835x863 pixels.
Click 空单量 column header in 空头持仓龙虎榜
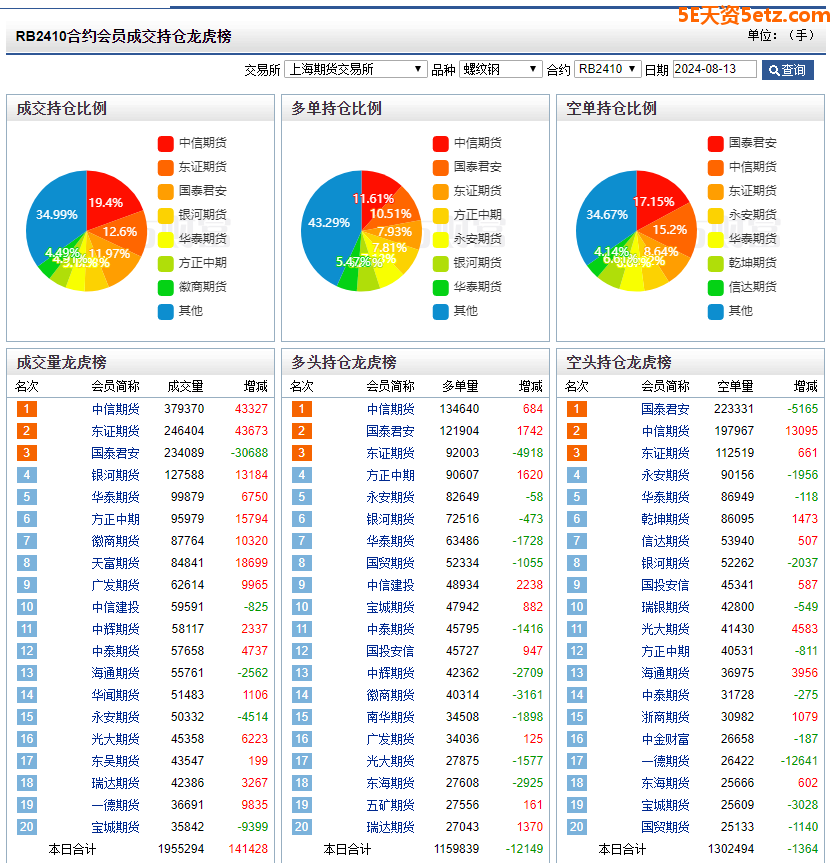point(735,386)
